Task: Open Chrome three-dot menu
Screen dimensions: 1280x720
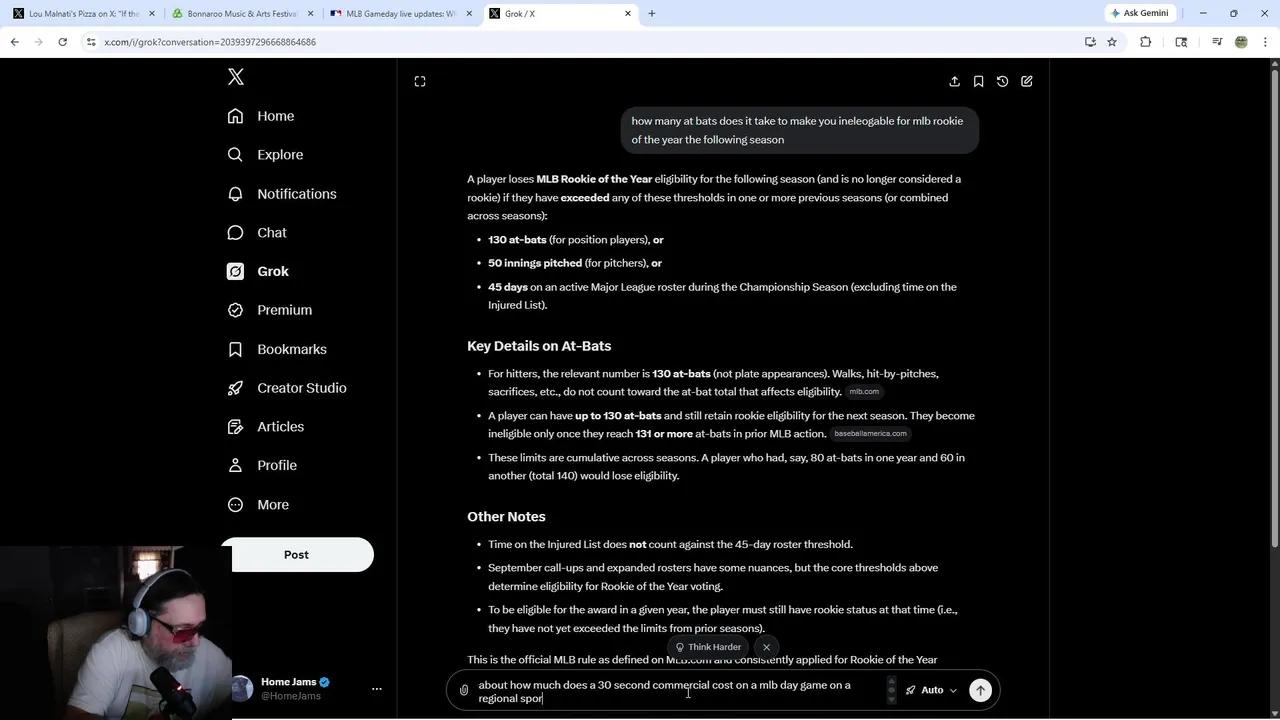Action: click(1265, 42)
